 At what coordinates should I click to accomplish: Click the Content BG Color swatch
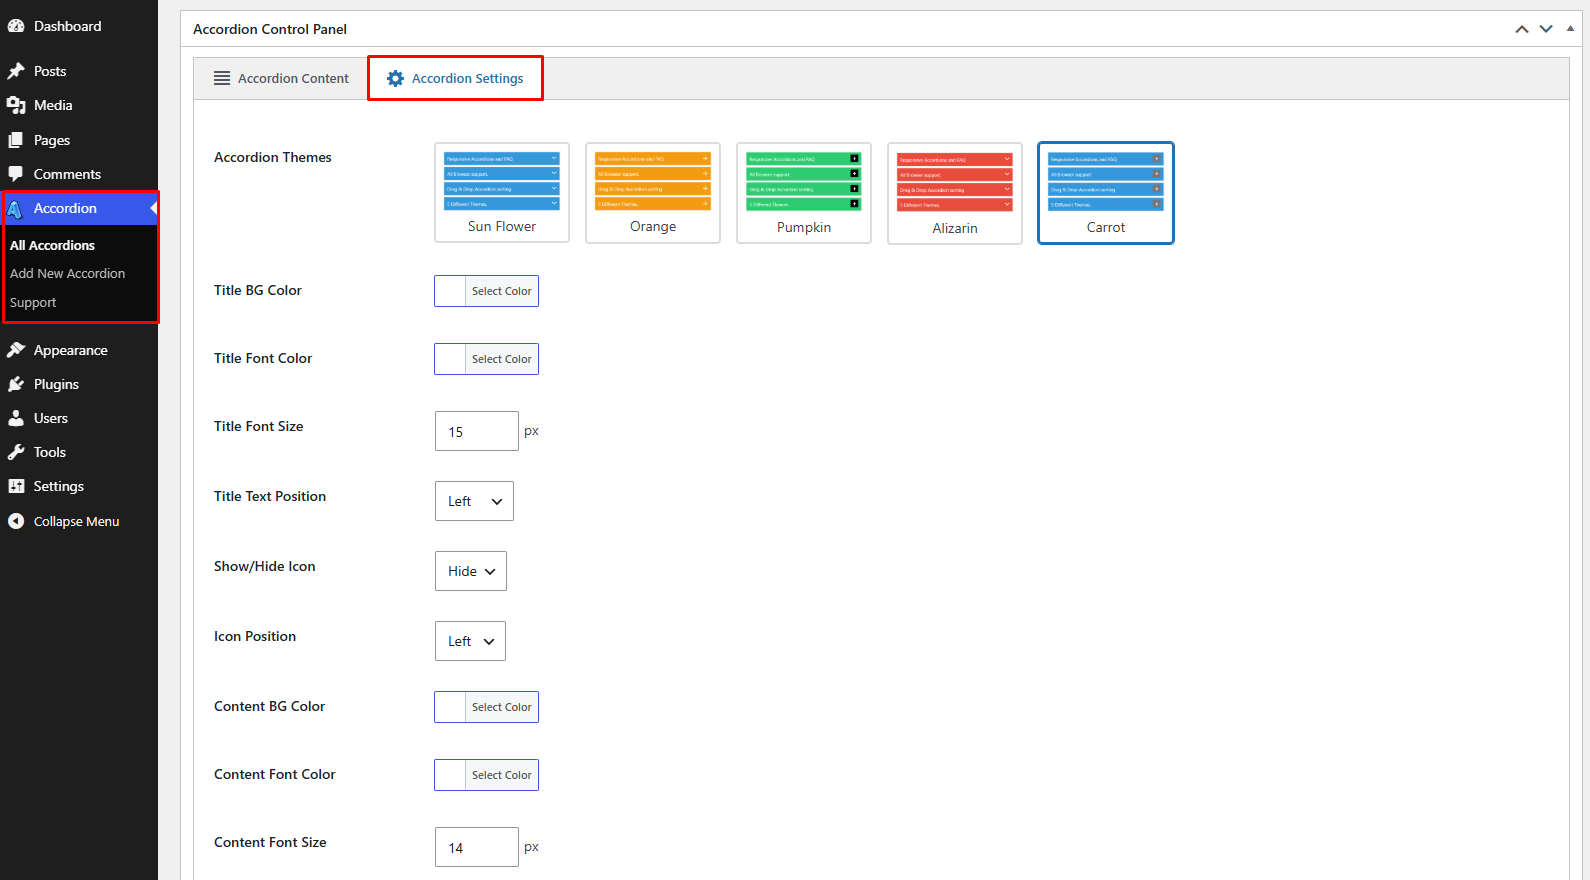coord(450,707)
